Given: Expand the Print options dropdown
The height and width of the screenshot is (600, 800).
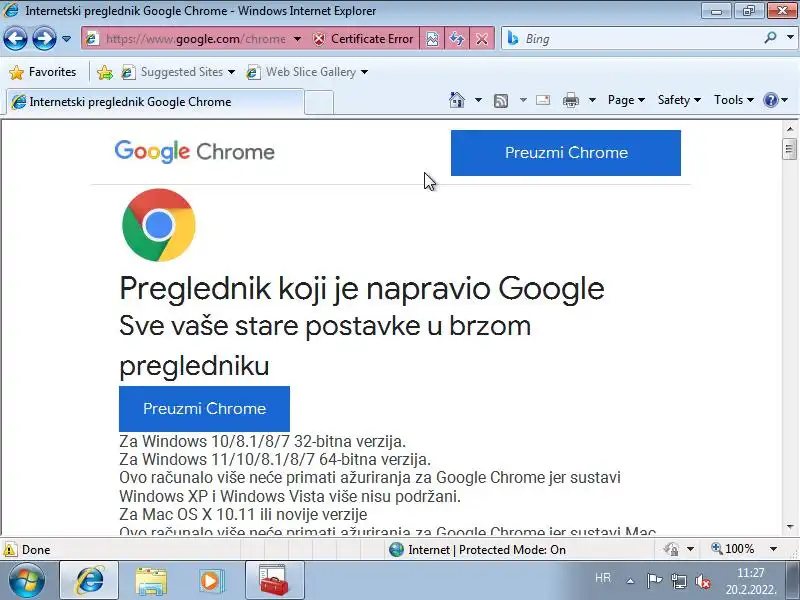Looking at the screenshot, I should 592,100.
